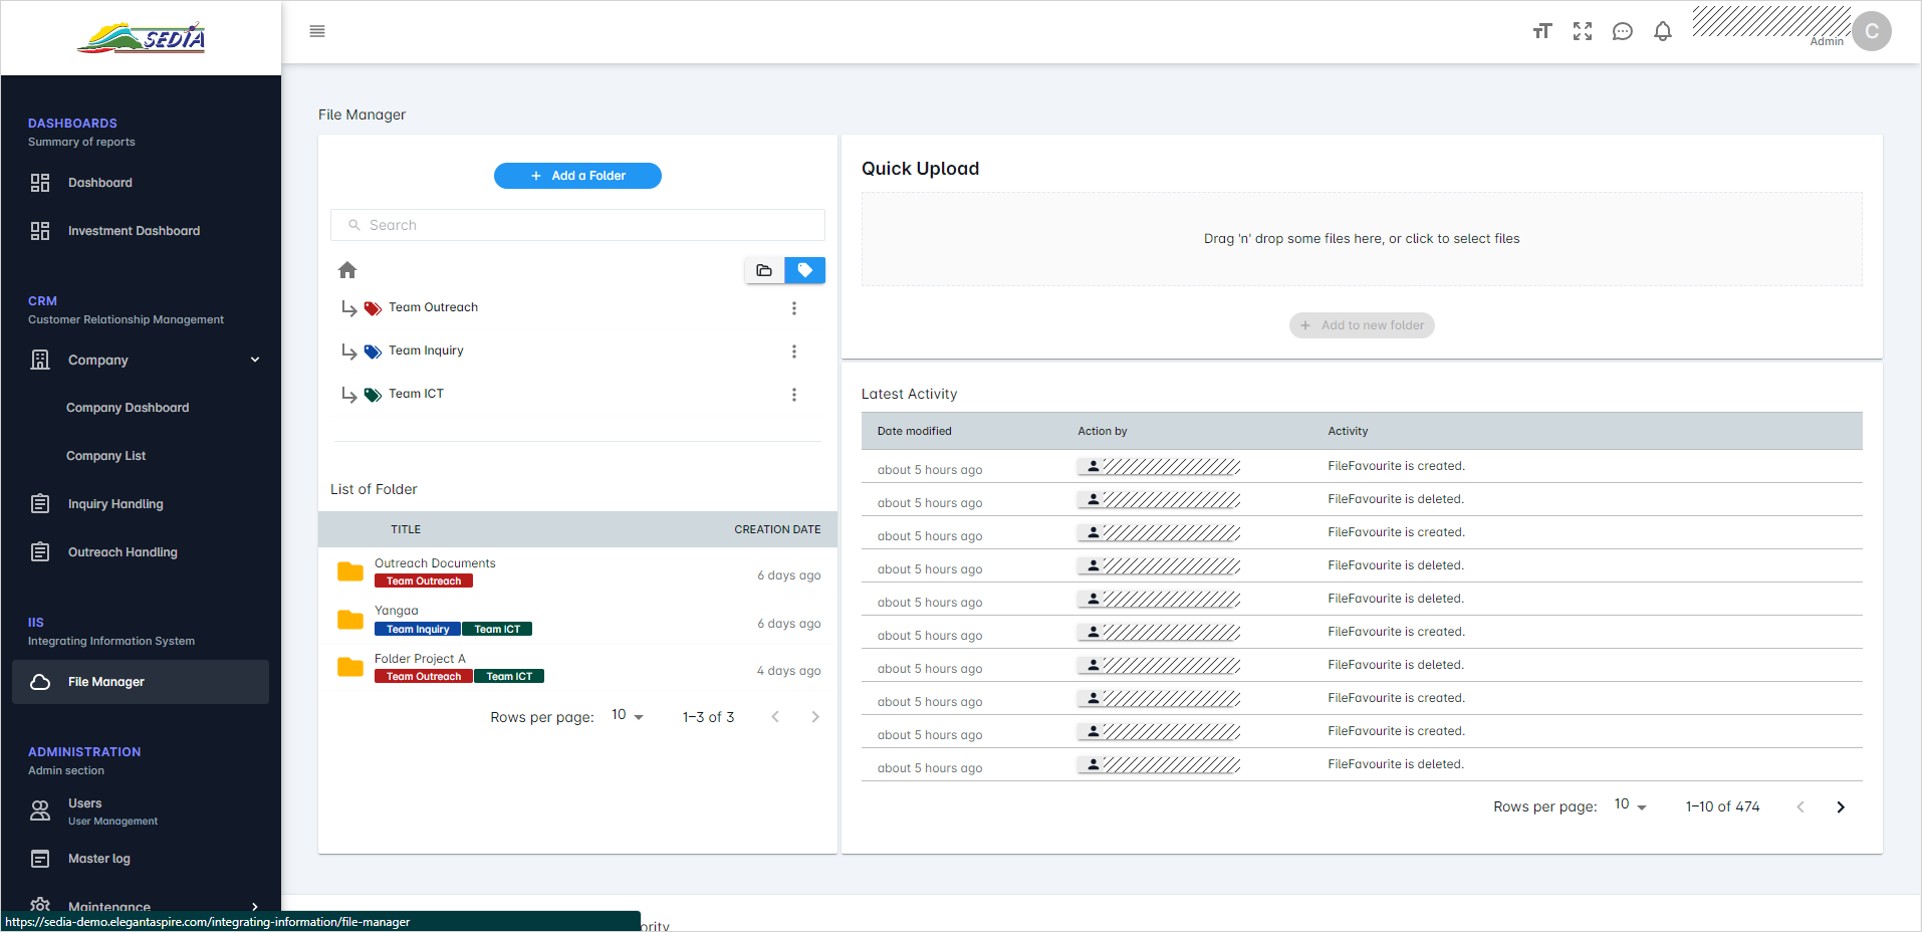Open the Outreach Documents folder

[434, 563]
